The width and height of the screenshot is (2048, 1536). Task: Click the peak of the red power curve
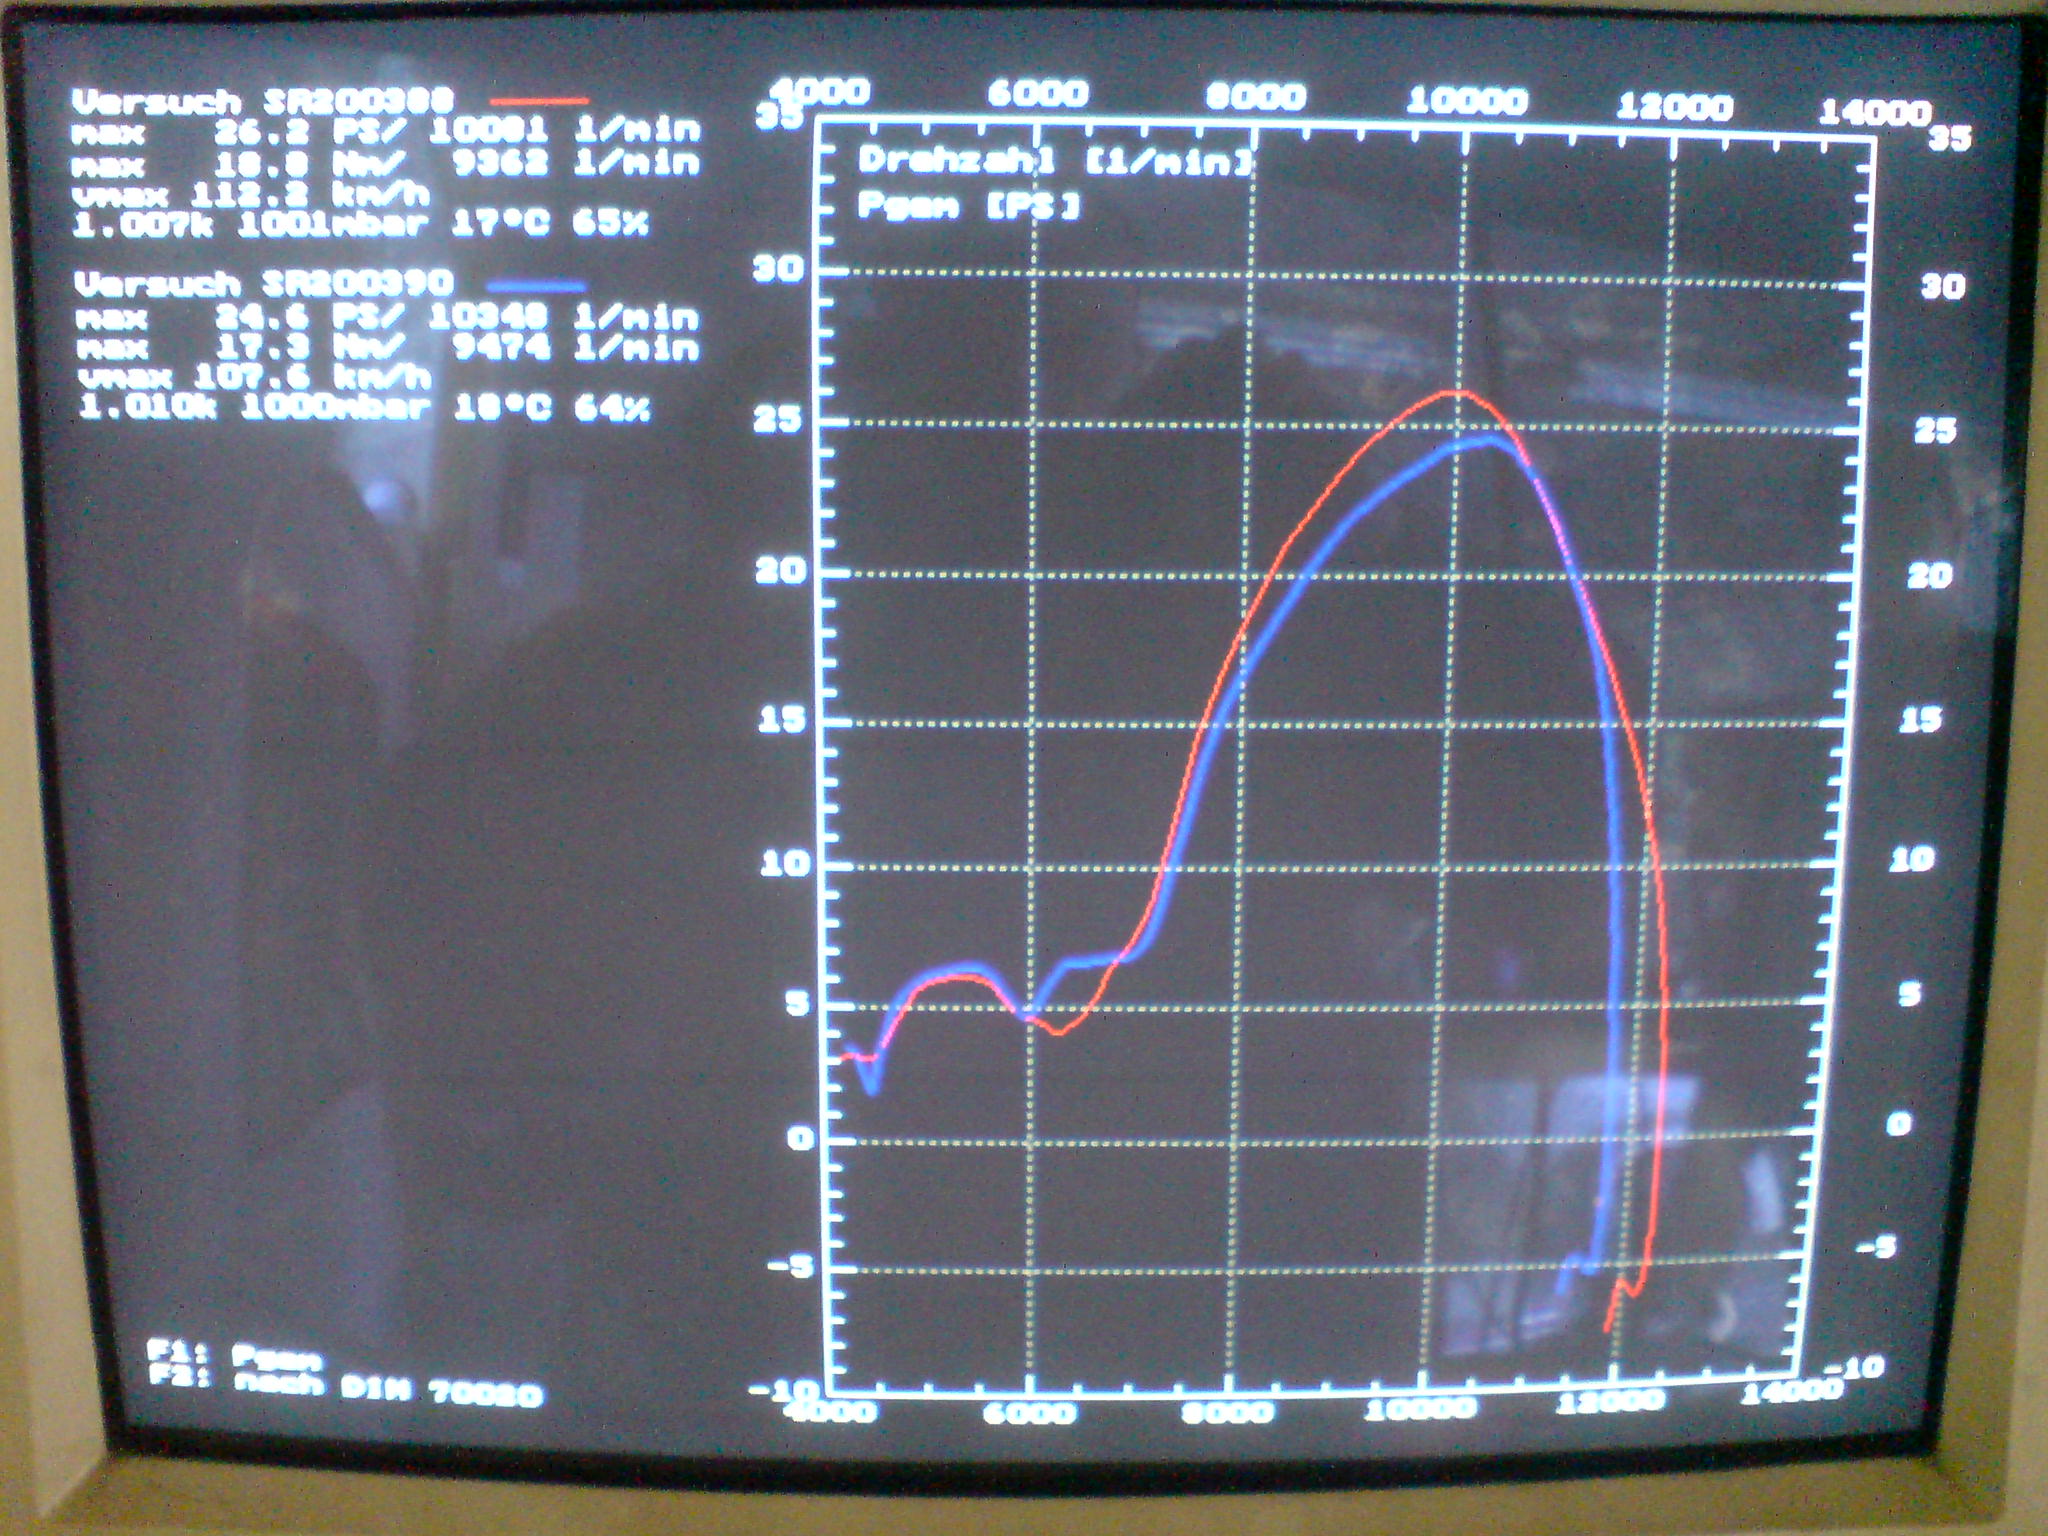pyautogui.click(x=1455, y=392)
